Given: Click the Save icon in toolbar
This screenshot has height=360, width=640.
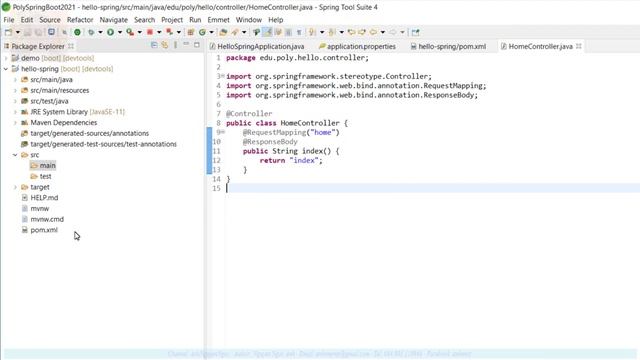Looking at the screenshot, I should point(28,32).
